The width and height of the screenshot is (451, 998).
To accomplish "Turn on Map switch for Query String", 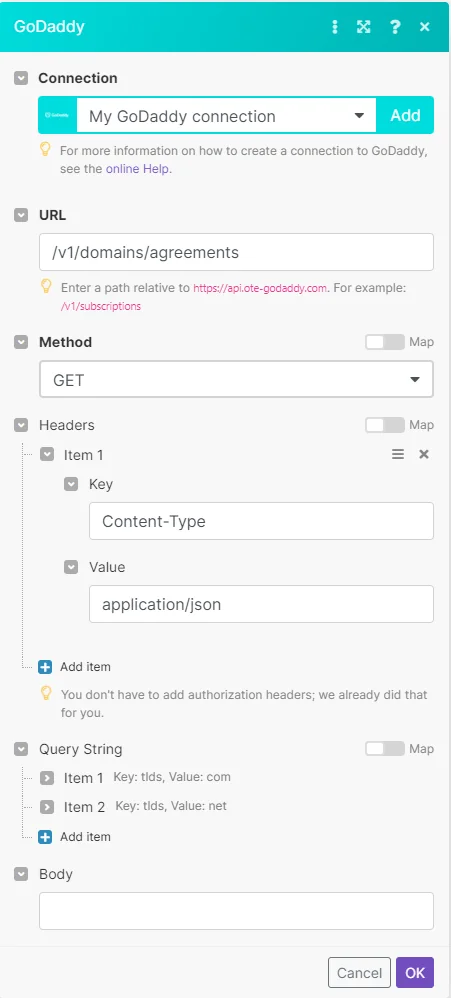I will [x=385, y=748].
